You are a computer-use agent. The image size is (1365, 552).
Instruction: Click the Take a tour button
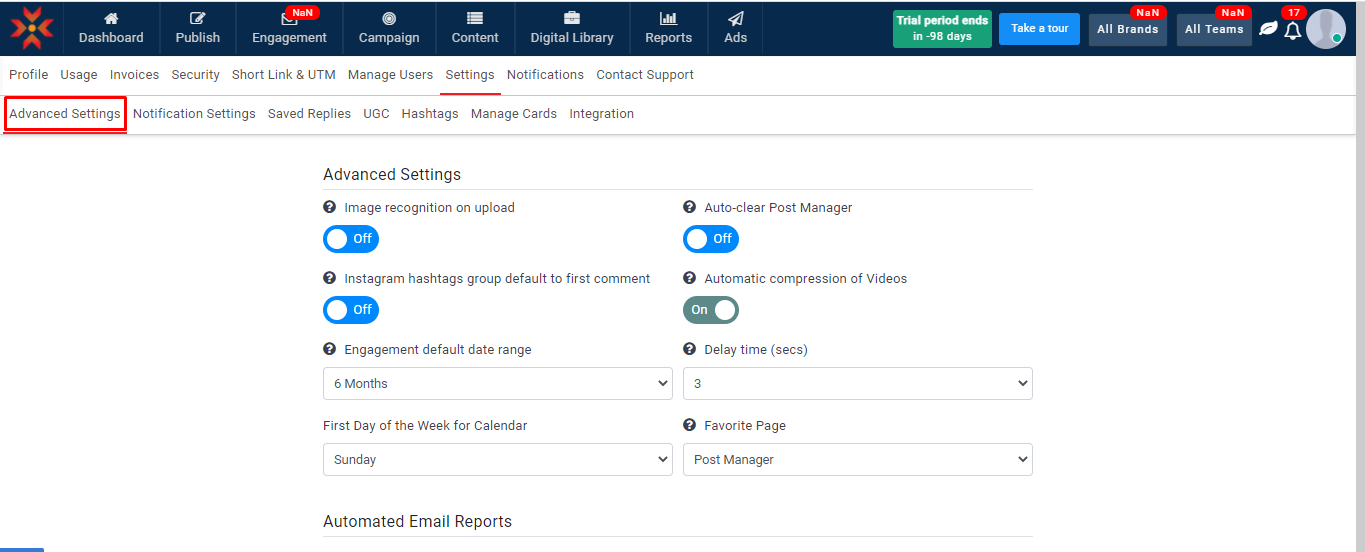point(1039,29)
